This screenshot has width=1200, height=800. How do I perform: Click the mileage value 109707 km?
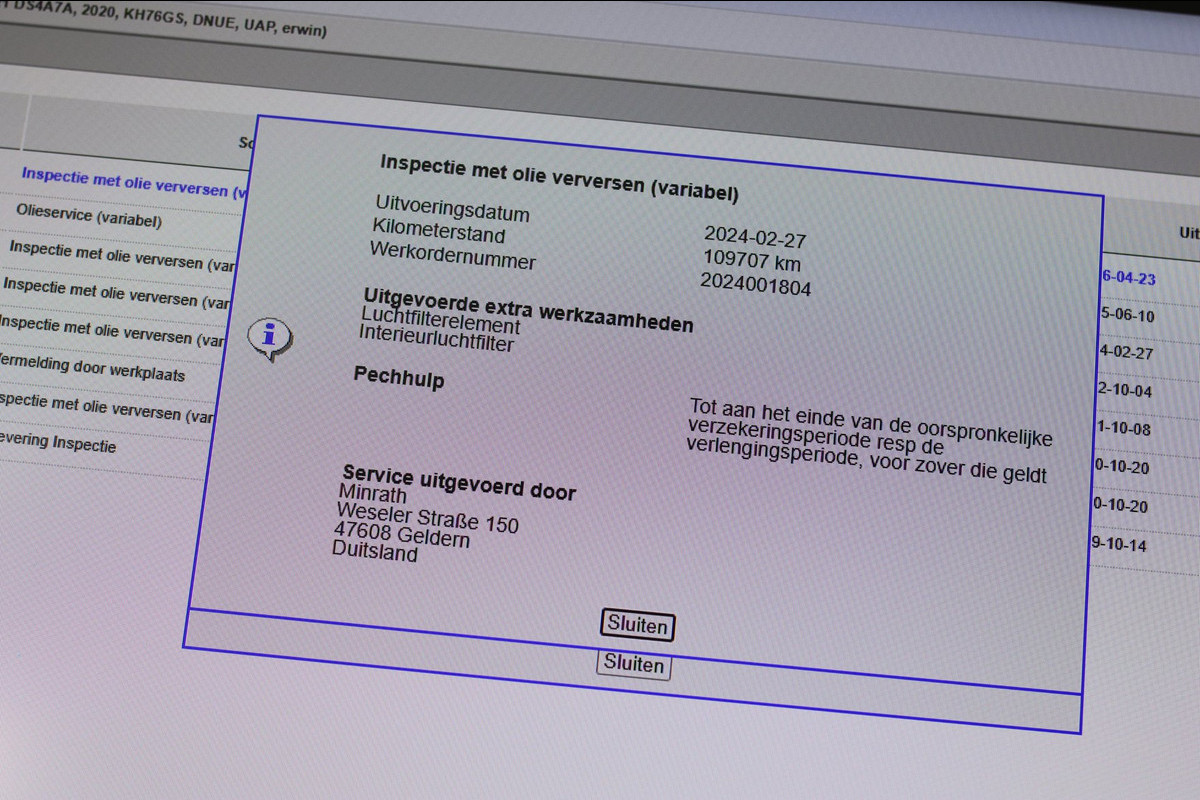(752, 262)
